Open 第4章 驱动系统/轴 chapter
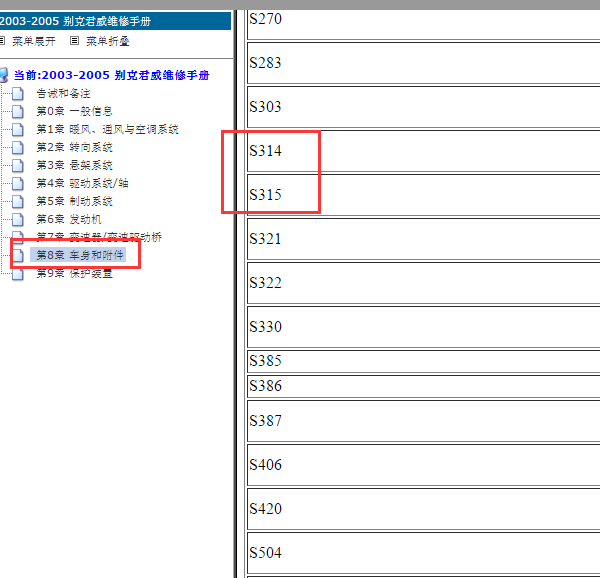Screen dimensions: 600x578 [x=82, y=183]
